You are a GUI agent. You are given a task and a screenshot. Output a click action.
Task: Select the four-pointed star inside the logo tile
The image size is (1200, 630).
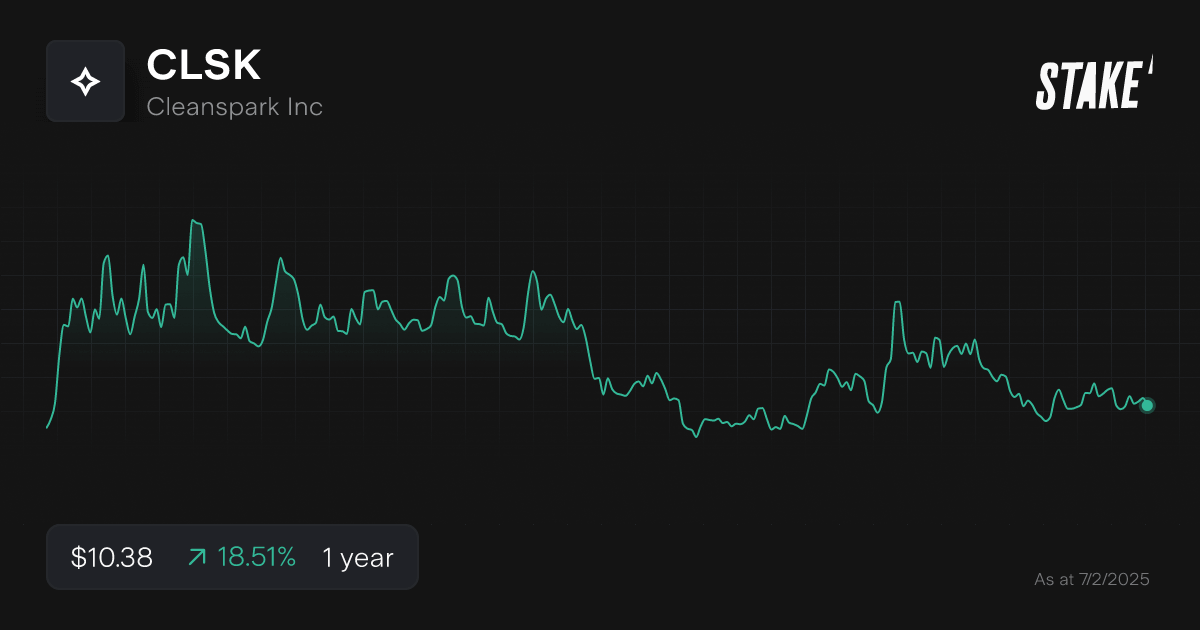pyautogui.click(x=86, y=80)
